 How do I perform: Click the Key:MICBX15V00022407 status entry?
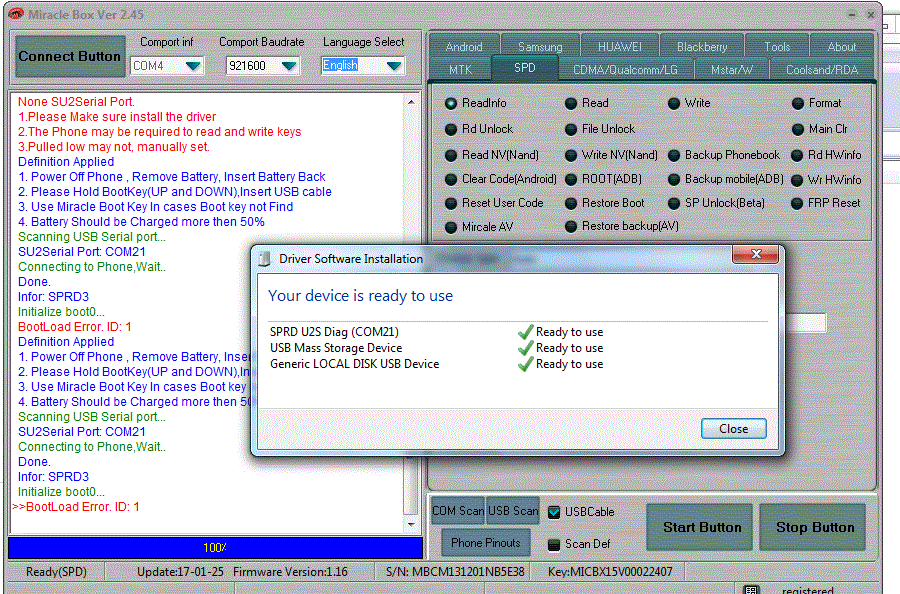pos(610,572)
